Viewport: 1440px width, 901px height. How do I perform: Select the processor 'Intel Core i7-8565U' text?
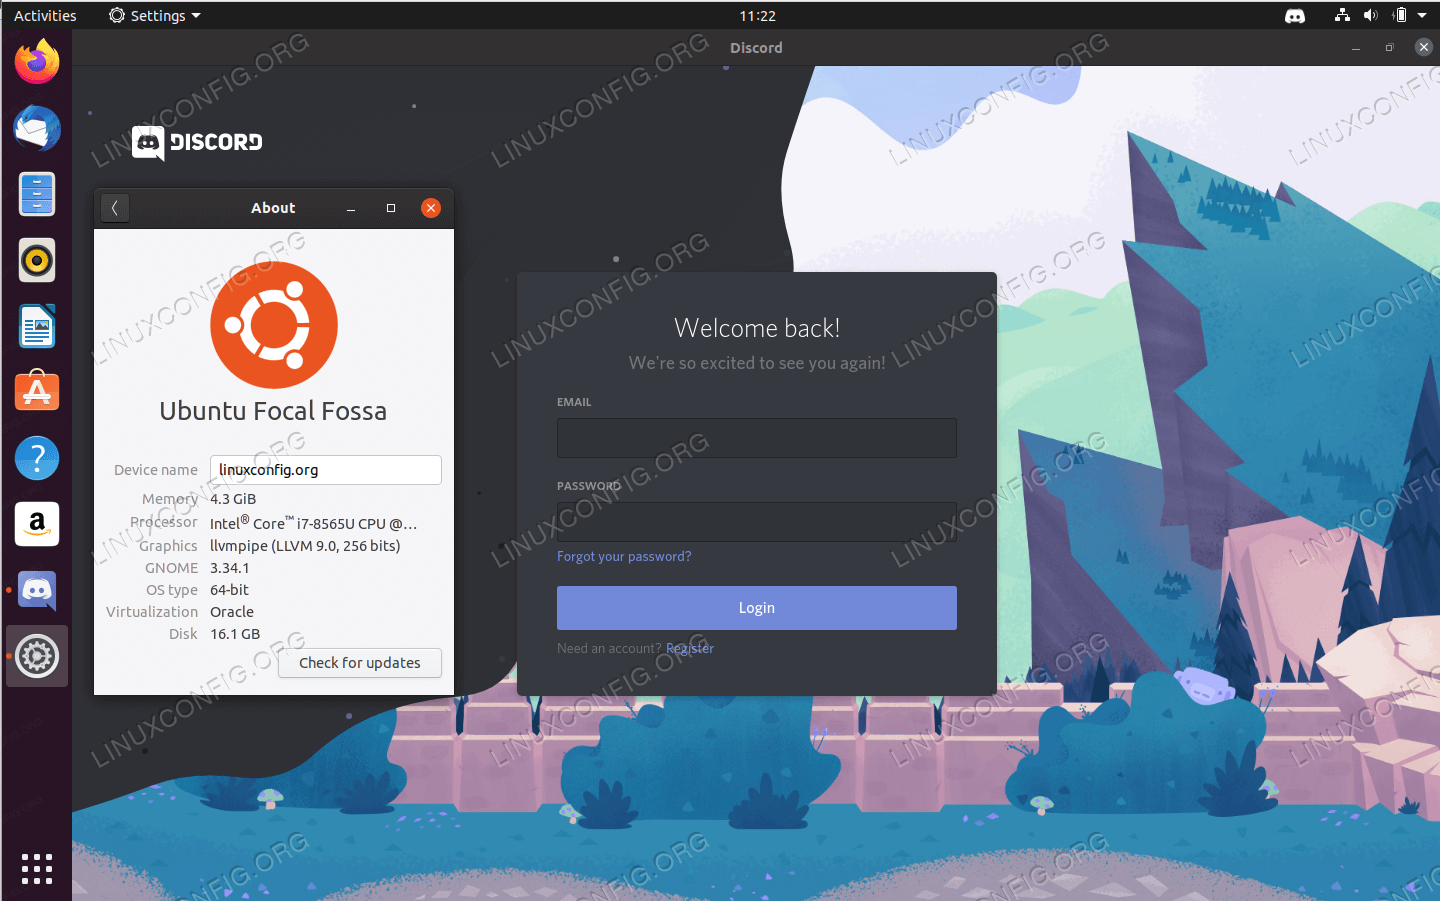click(x=313, y=523)
